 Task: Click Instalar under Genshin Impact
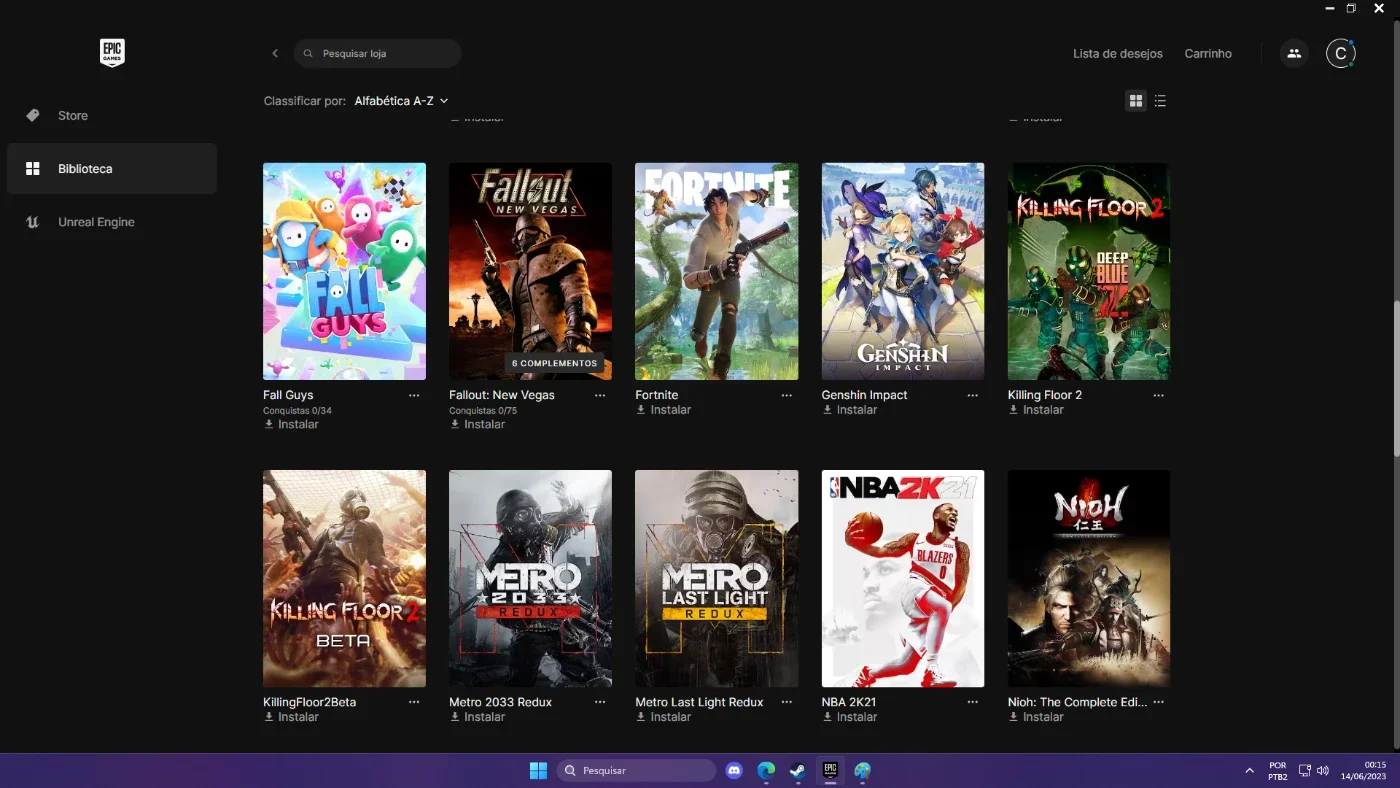850,410
